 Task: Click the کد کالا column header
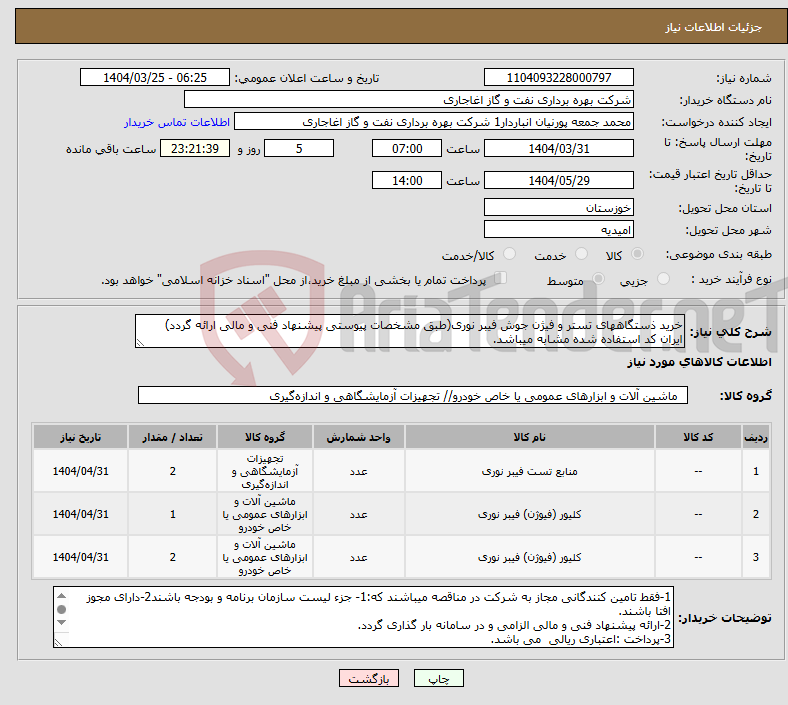[x=698, y=437]
